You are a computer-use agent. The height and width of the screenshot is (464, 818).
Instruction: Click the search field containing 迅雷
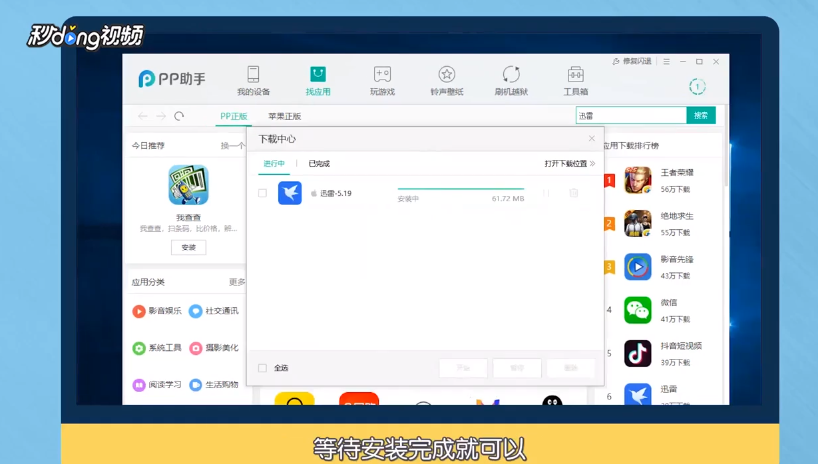click(631, 115)
